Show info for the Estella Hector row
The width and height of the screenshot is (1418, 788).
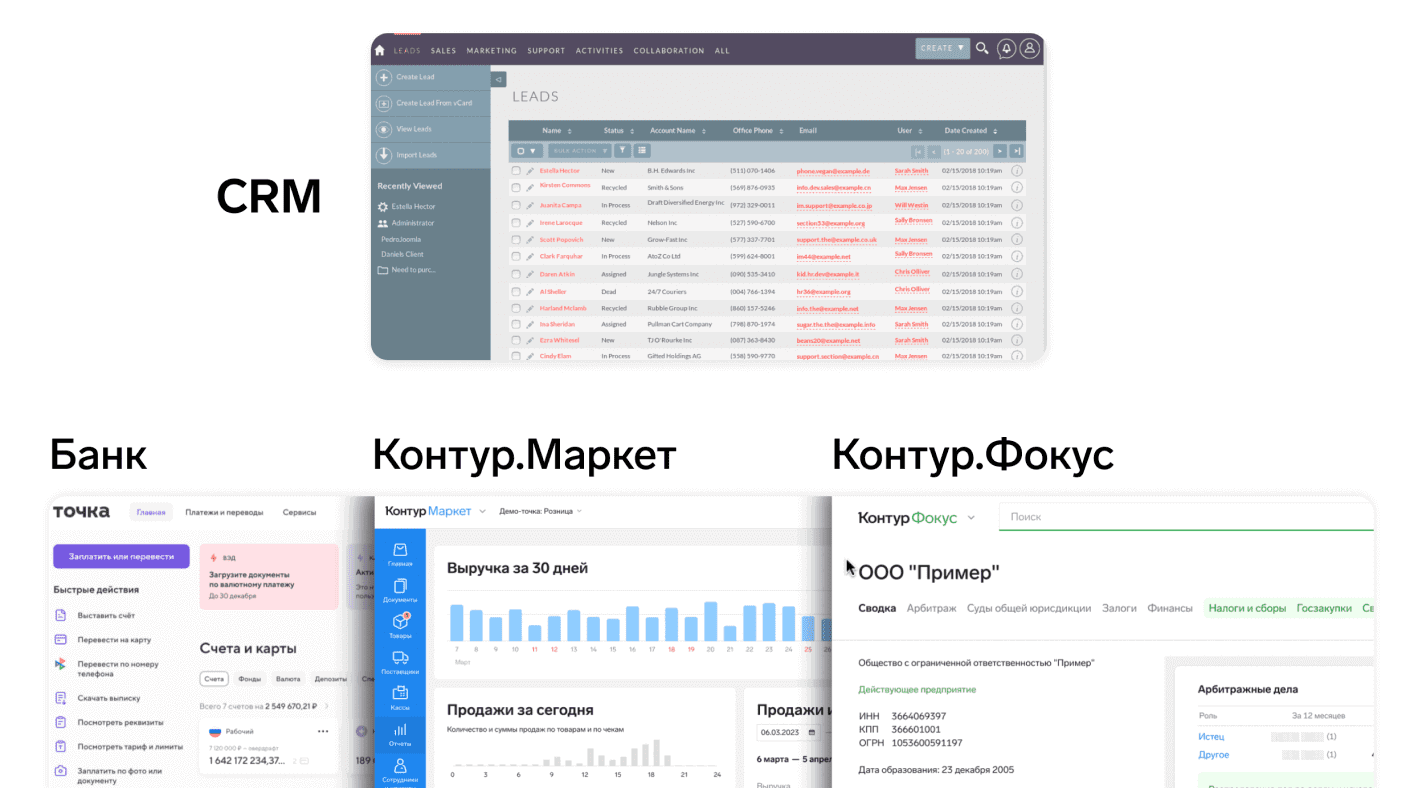click(x=1017, y=171)
